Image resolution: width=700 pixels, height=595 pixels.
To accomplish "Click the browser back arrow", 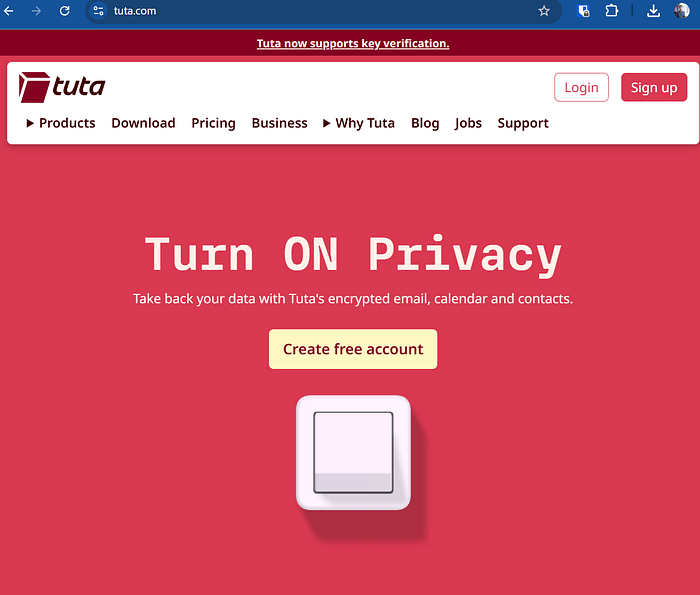I will point(9,11).
